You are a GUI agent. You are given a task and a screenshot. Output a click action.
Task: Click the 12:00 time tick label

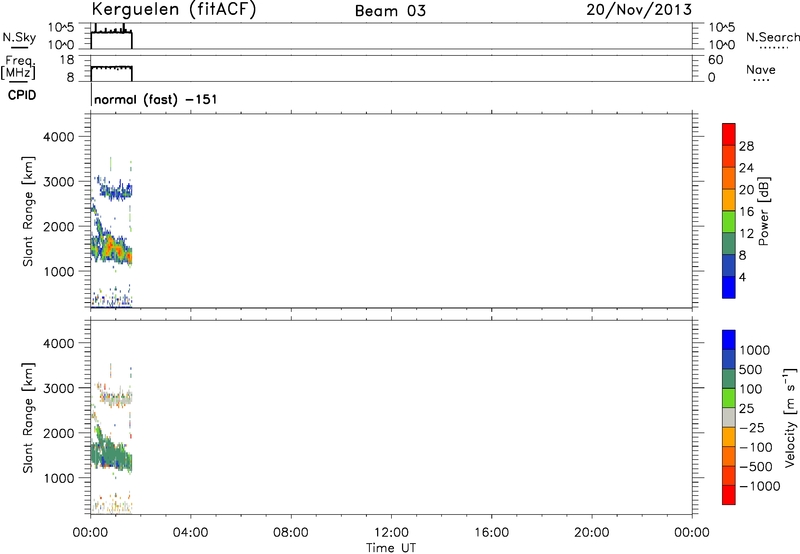(391, 533)
